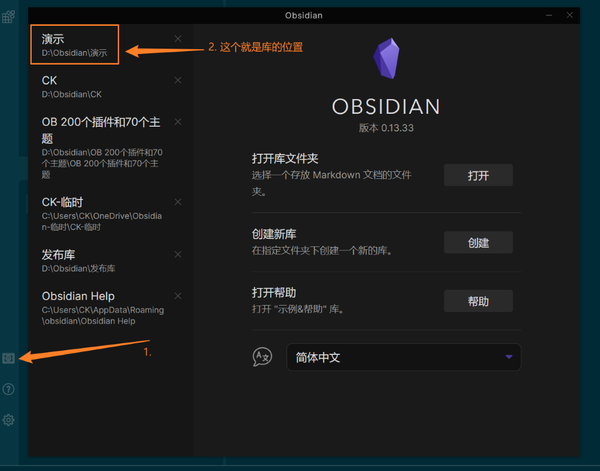Click the D:\Obsidian\CK path text
Screen dimensions: 600x471
(72, 95)
